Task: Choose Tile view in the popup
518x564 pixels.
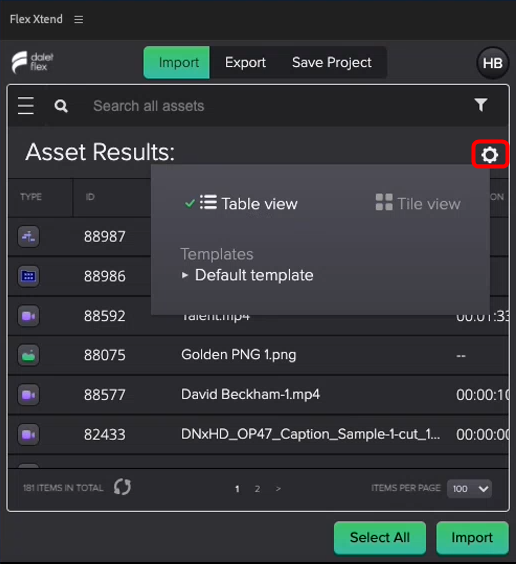Action: pos(418,204)
